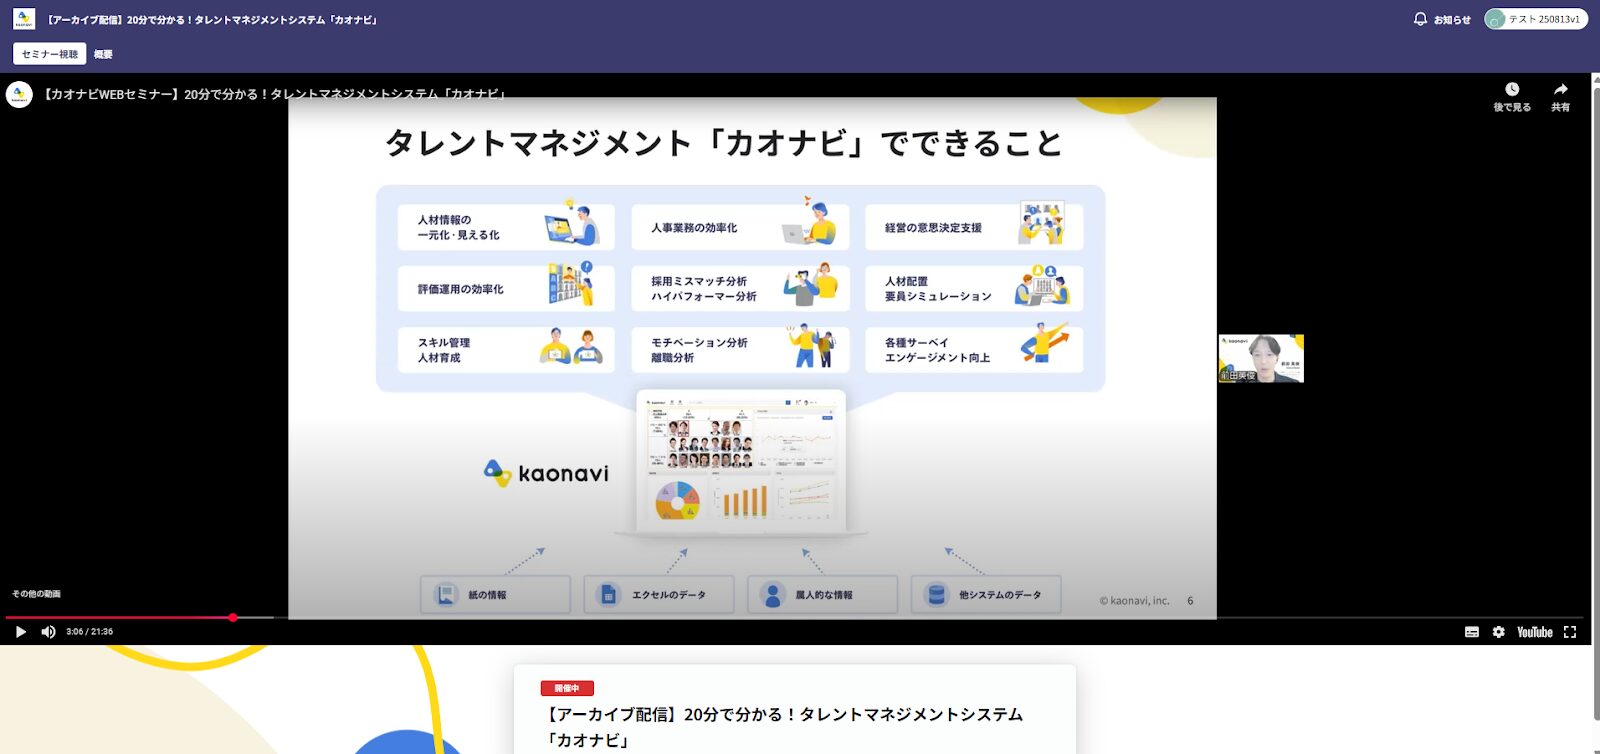Open the video on YouTube logo
Viewport: 1600px width, 754px height.
1534,632
